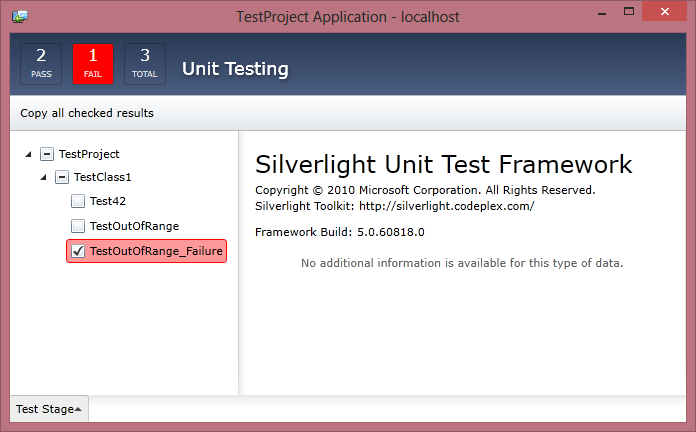Toggle the TestClass1 tri-state checkbox
This screenshot has width=696, height=432.
point(62,177)
